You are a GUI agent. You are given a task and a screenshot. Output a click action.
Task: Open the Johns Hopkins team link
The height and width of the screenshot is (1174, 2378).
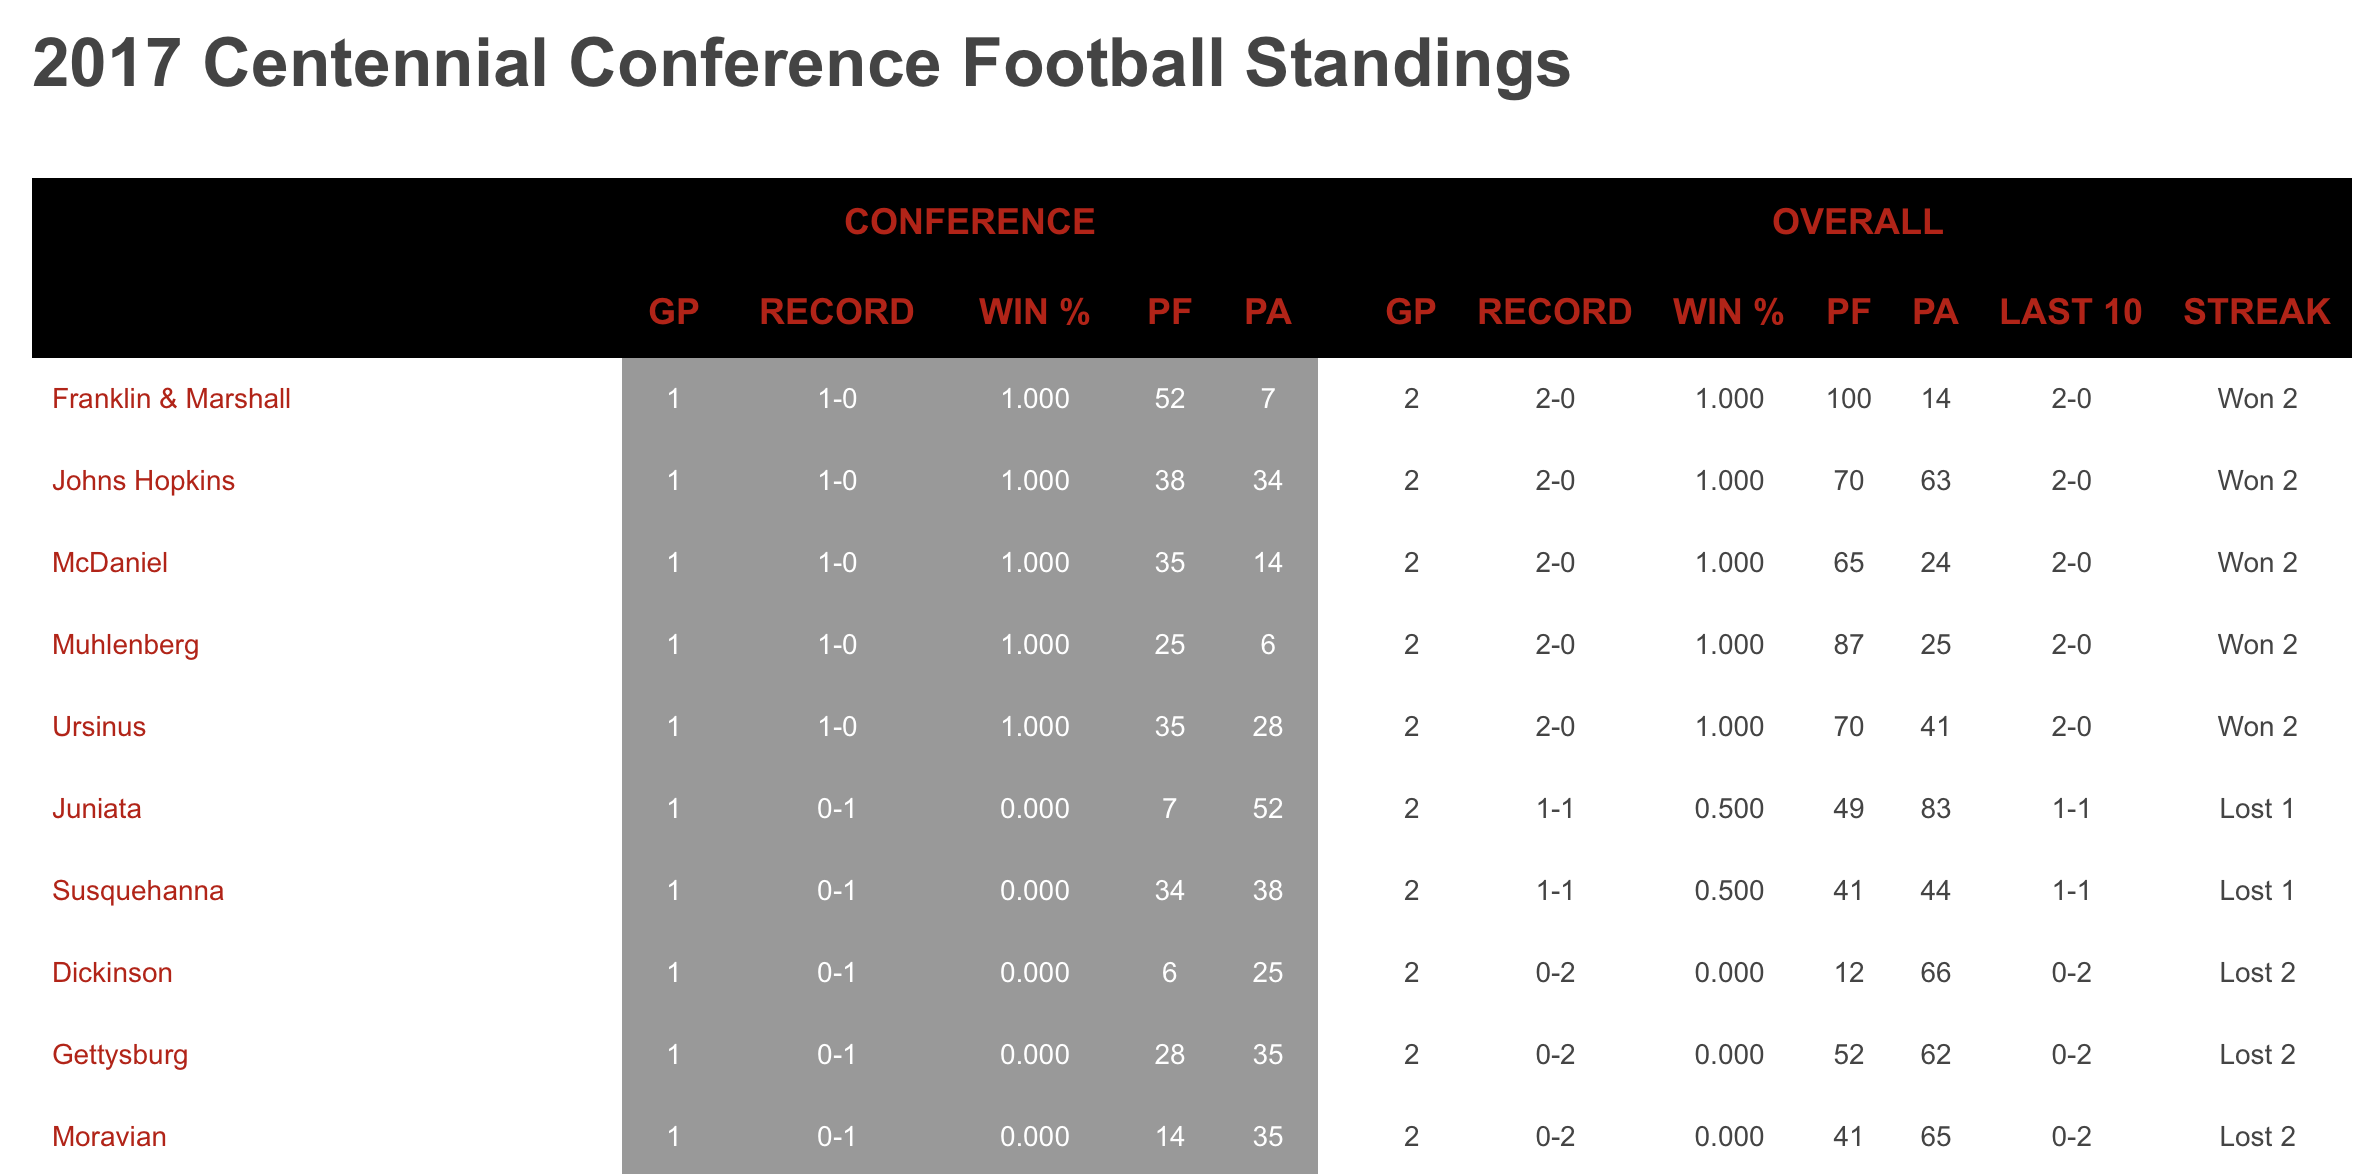(x=143, y=481)
